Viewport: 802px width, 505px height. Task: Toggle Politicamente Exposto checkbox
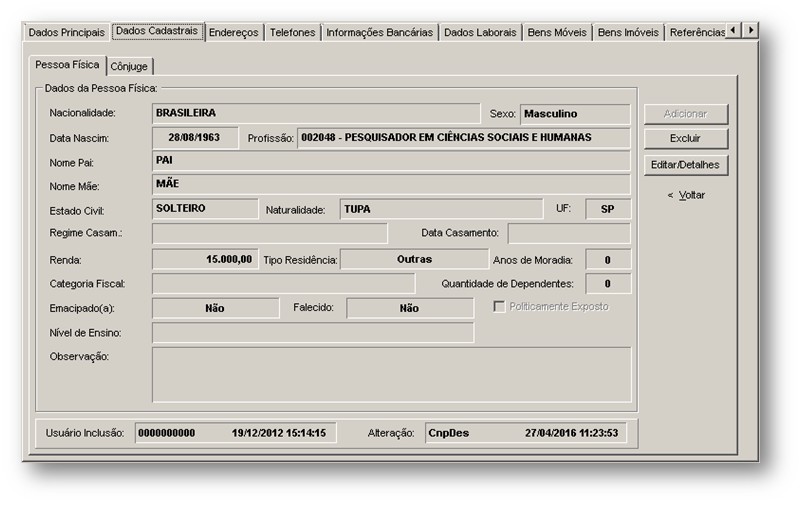coord(499,306)
